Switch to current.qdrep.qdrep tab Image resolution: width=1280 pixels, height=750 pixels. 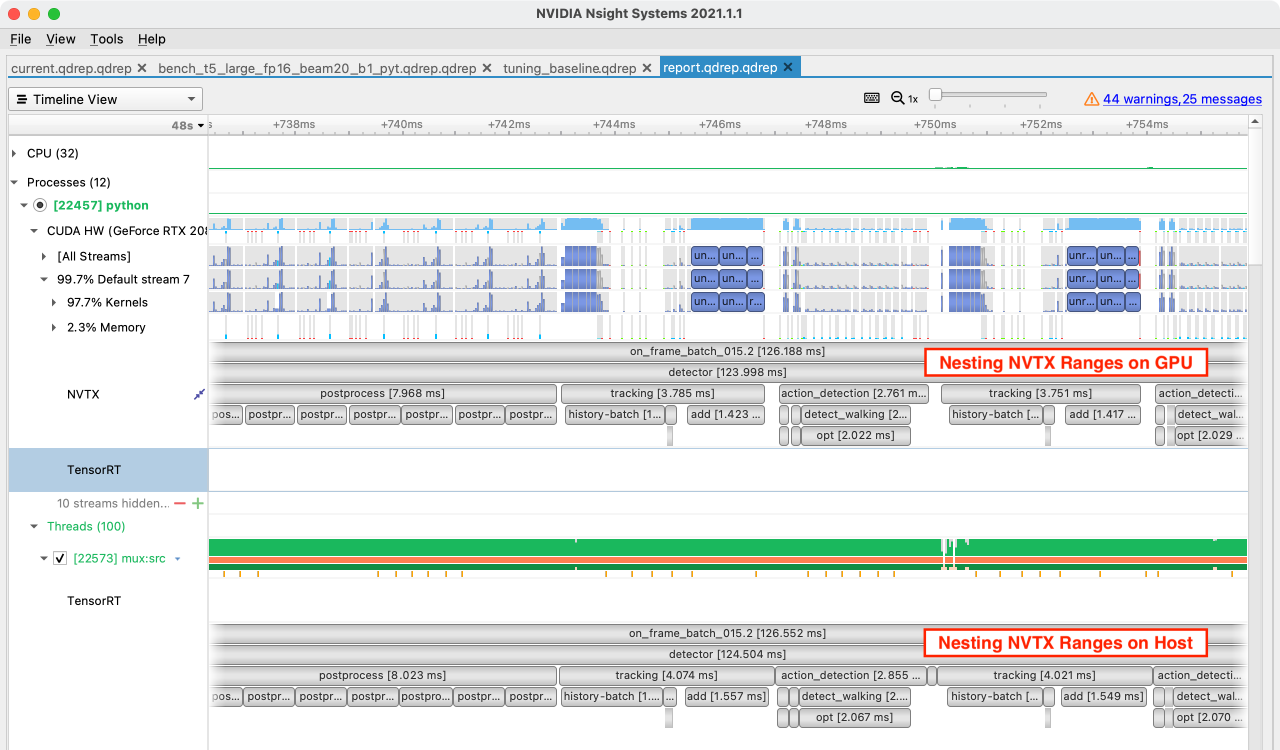71,68
